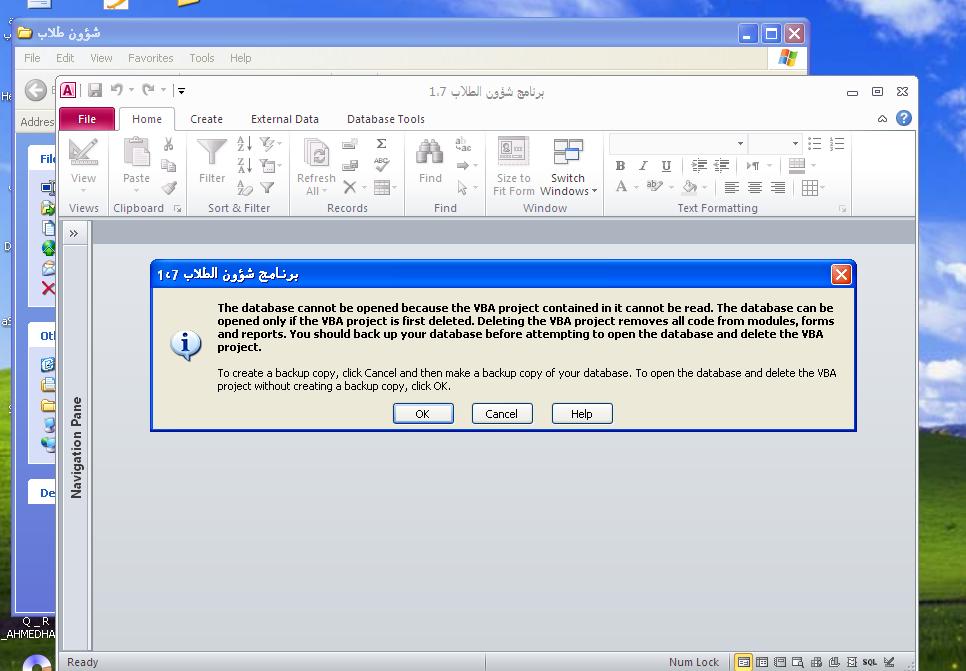Click the Microsoft Access Help icon
966x671 pixels.
coord(904,118)
